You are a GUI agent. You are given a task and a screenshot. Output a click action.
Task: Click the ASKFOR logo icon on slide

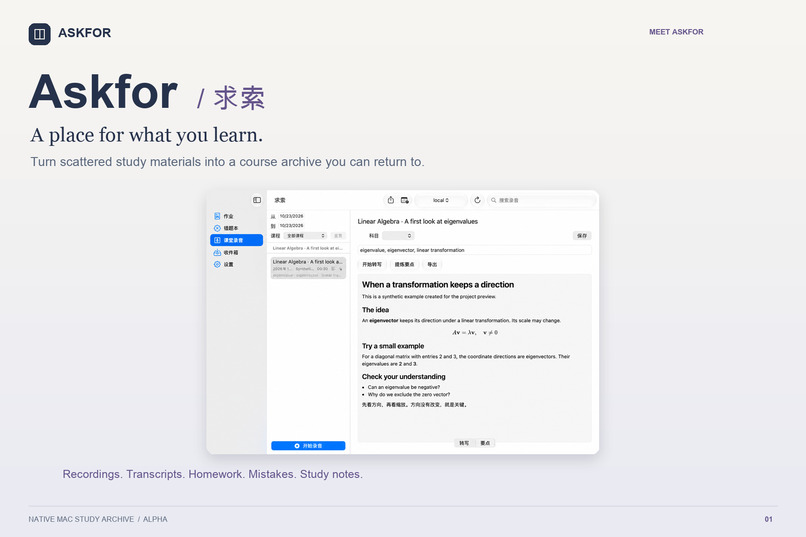pyautogui.click(x=40, y=34)
